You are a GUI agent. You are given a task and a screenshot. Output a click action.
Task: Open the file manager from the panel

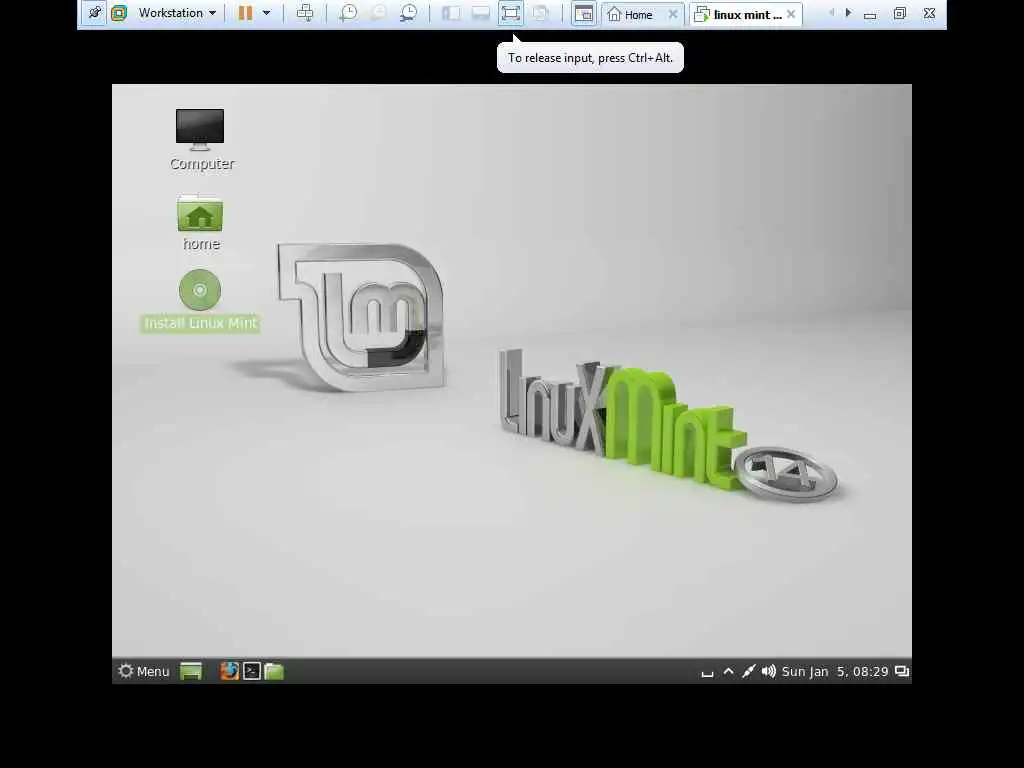coord(274,671)
